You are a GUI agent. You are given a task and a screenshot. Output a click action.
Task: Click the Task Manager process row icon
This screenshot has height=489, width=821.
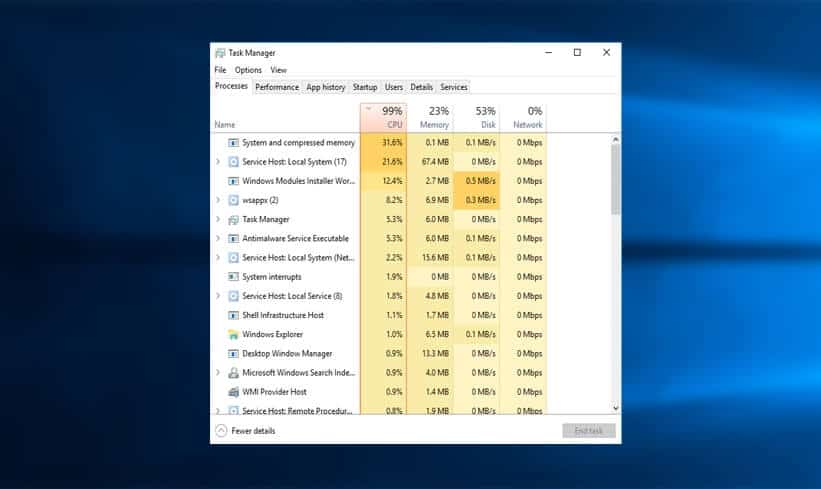click(234, 219)
